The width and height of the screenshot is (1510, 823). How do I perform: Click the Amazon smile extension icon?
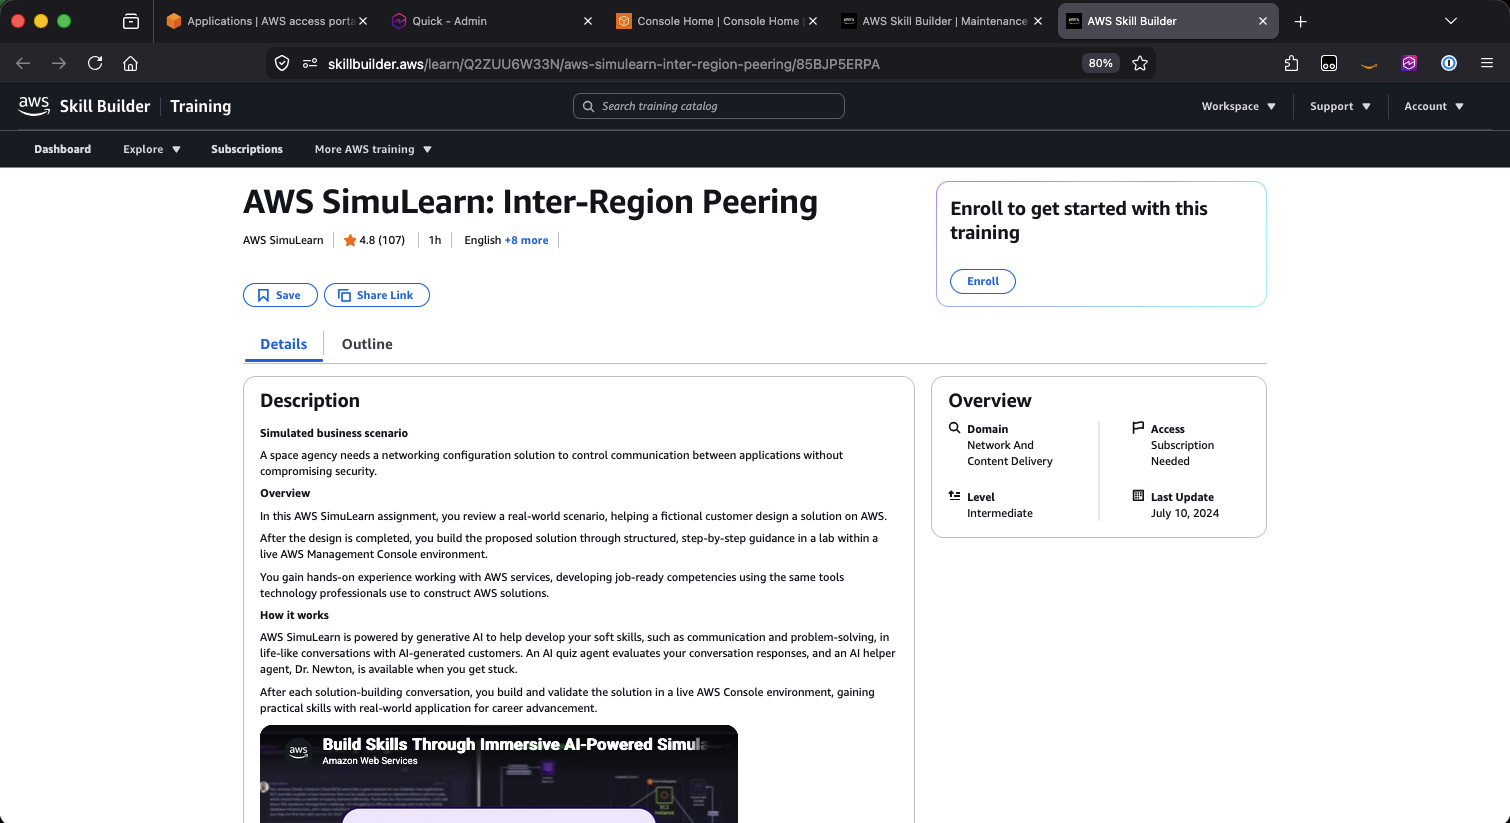[1369, 65]
